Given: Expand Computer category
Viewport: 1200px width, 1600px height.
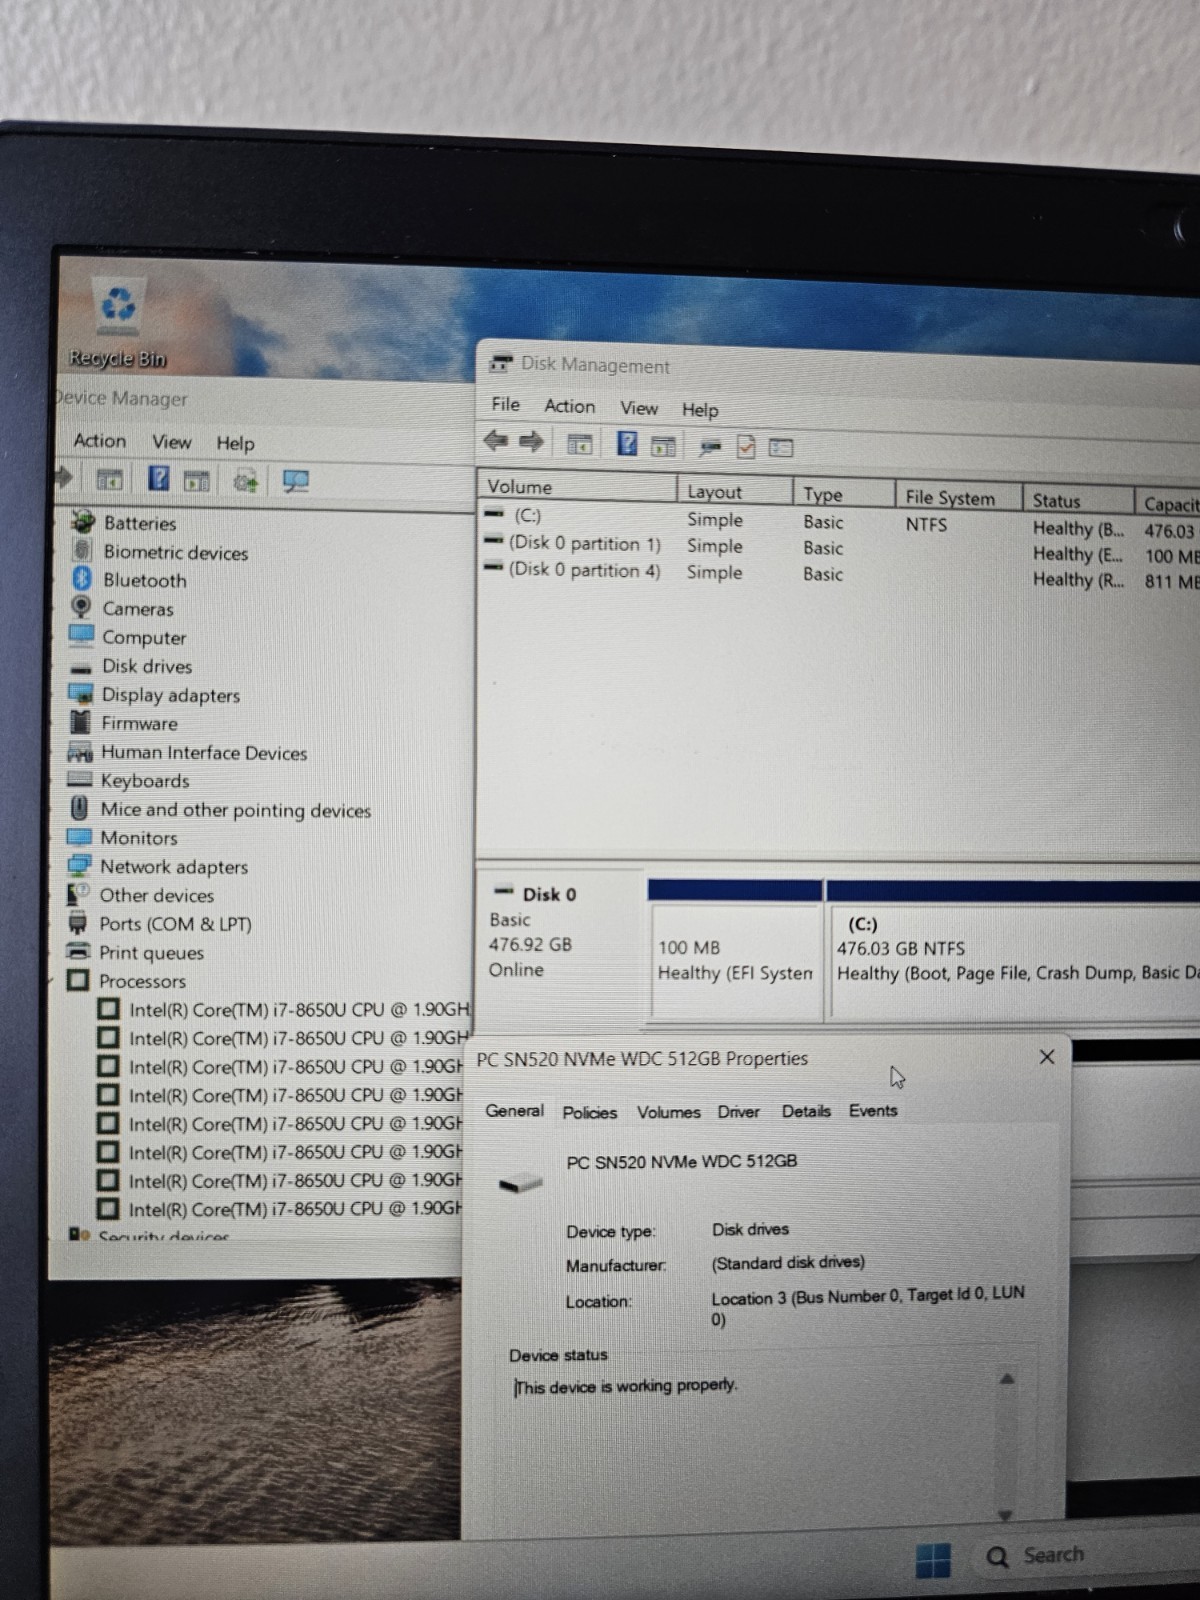Looking at the screenshot, I should (144, 638).
